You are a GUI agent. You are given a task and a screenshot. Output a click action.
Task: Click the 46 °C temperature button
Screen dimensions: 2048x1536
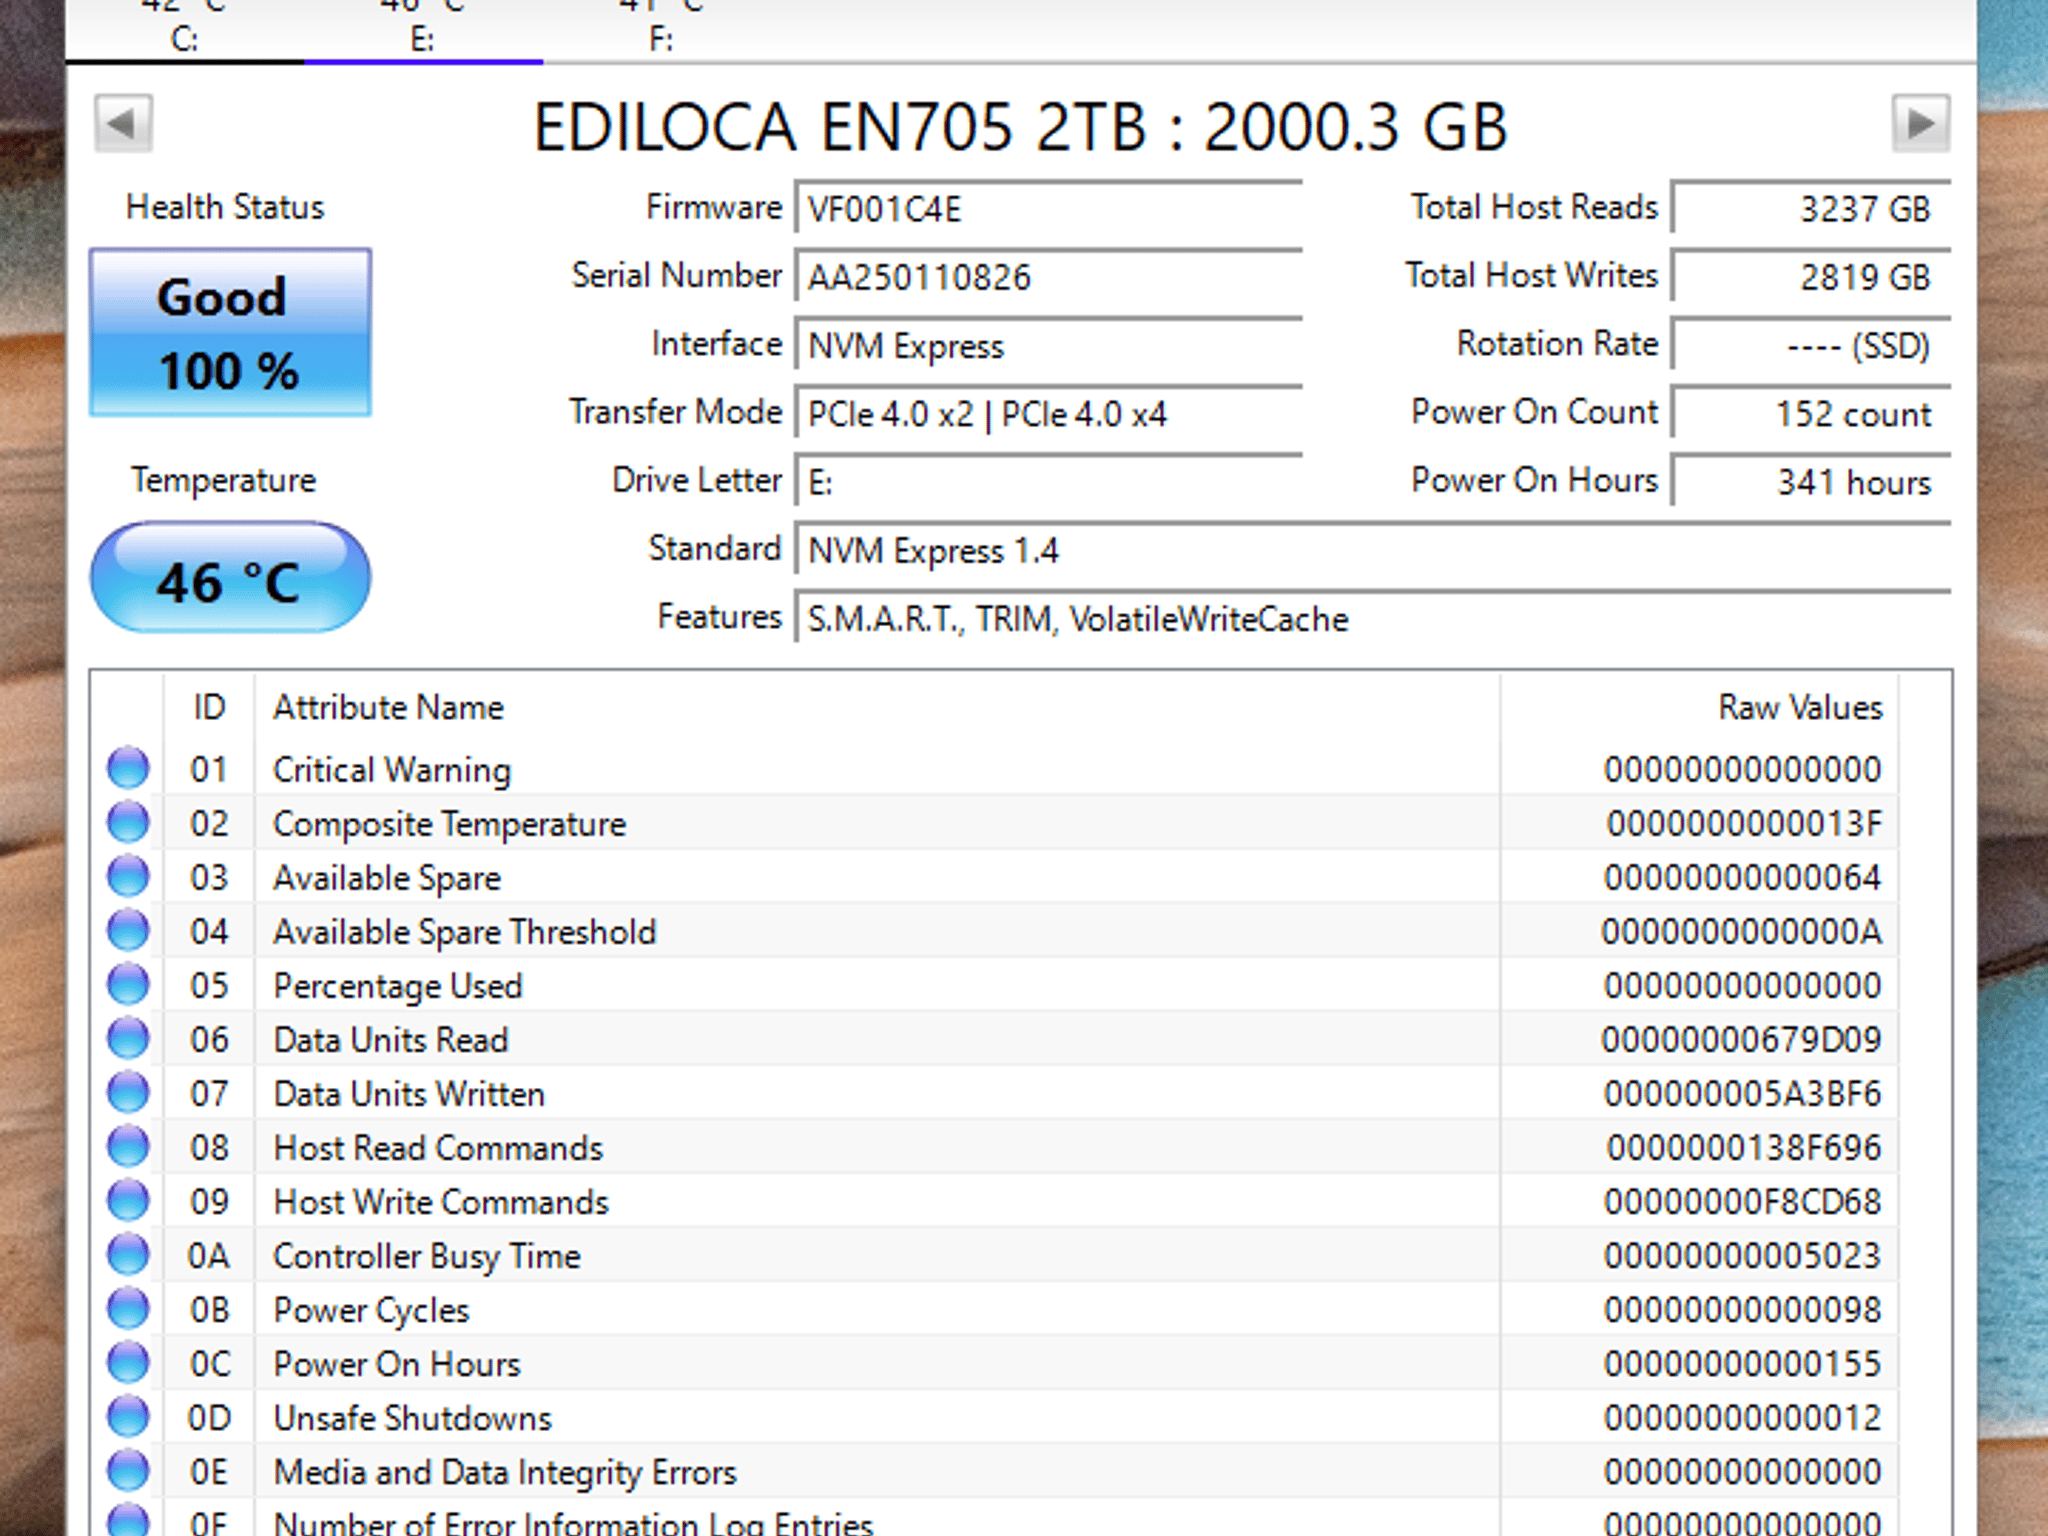pyautogui.click(x=230, y=577)
